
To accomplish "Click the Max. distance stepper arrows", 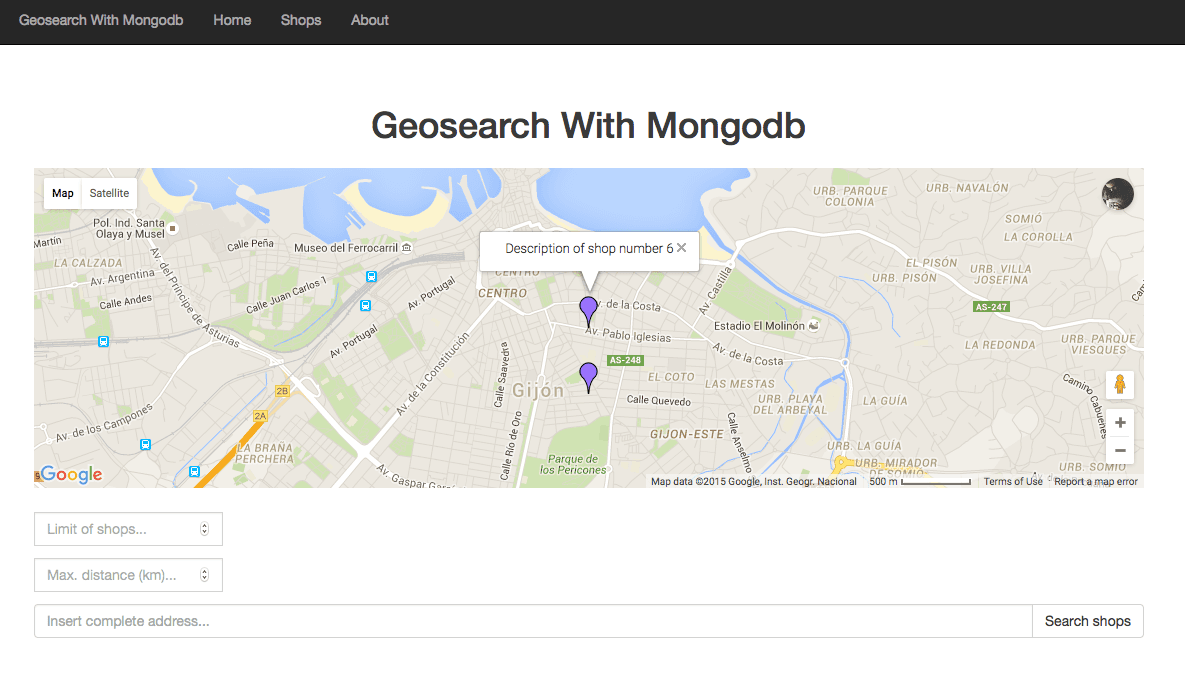I will [205, 575].
